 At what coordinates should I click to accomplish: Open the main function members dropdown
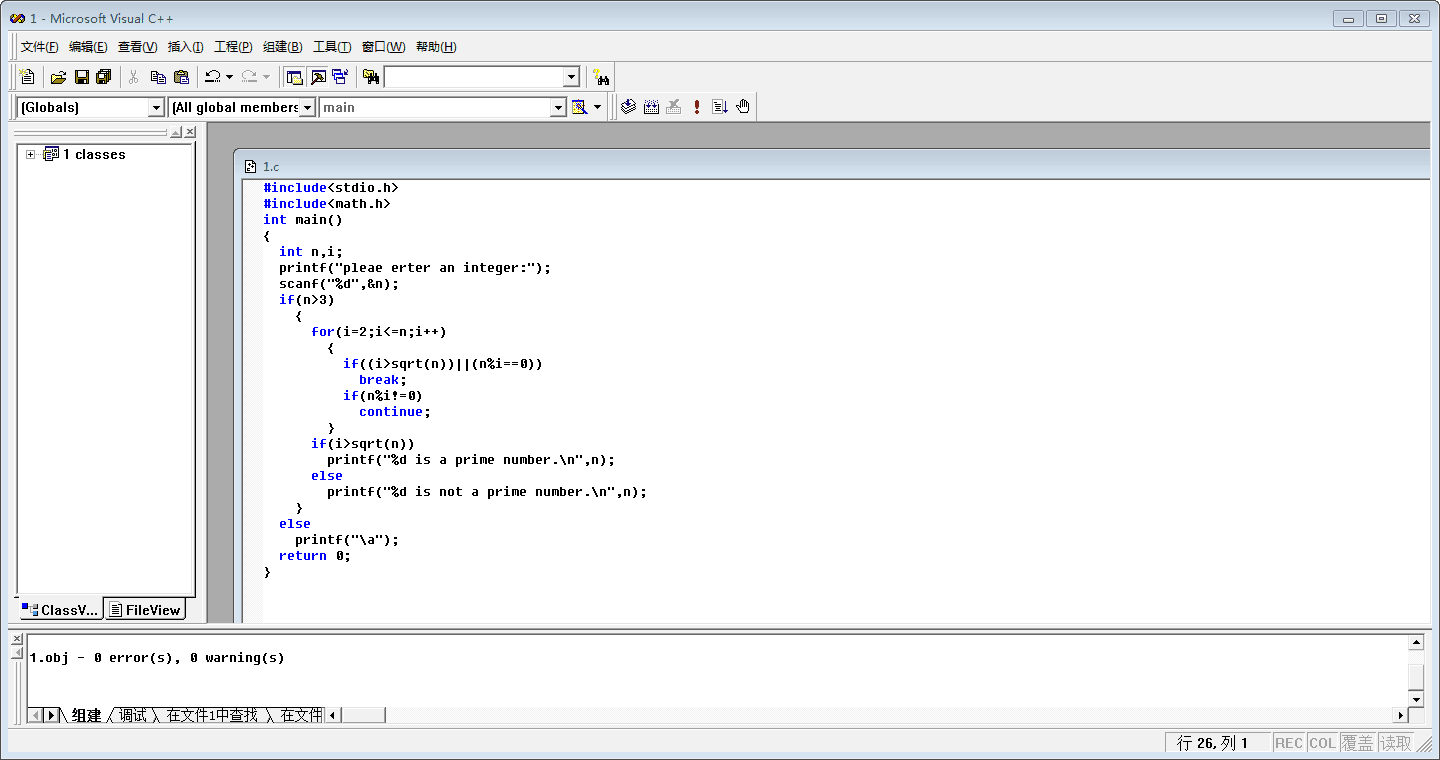tap(559, 107)
